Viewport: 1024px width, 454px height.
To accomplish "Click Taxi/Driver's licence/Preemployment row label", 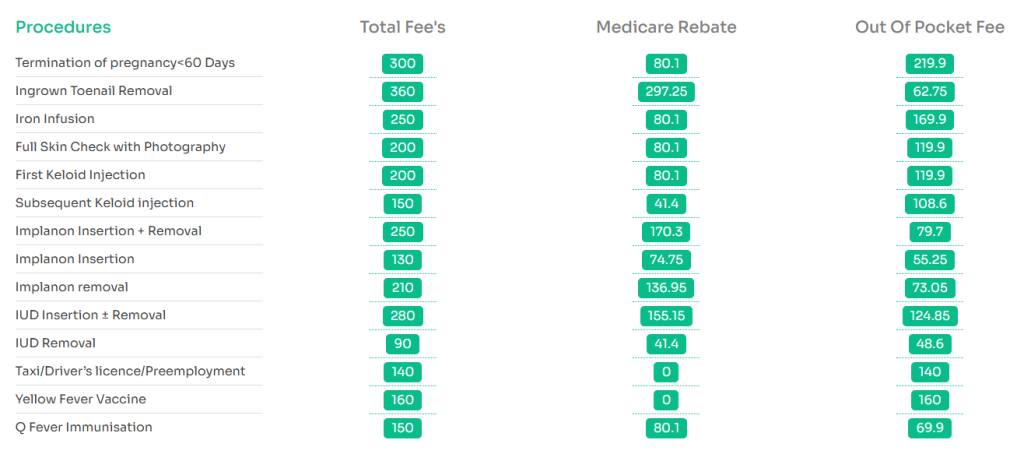I will click(130, 371).
